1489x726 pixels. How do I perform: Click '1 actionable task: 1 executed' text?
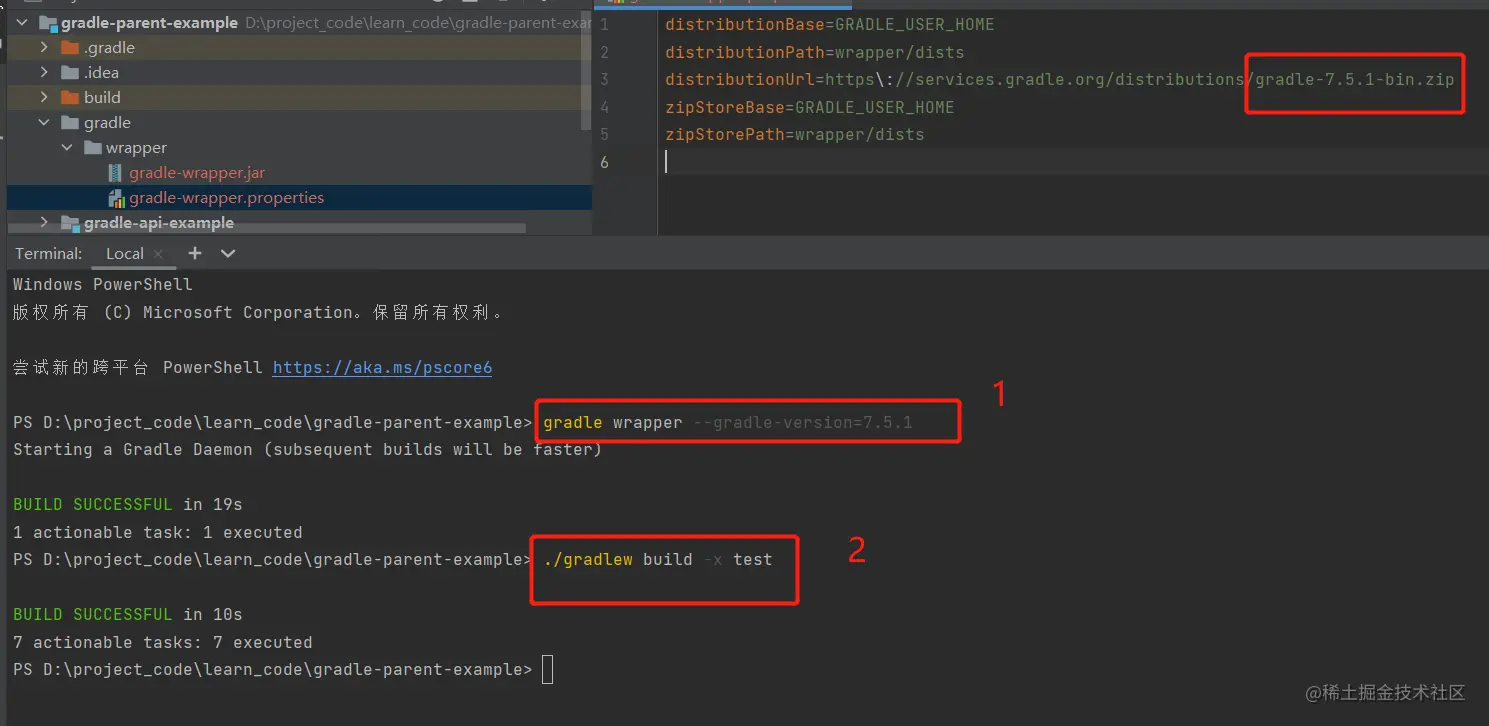tap(158, 532)
